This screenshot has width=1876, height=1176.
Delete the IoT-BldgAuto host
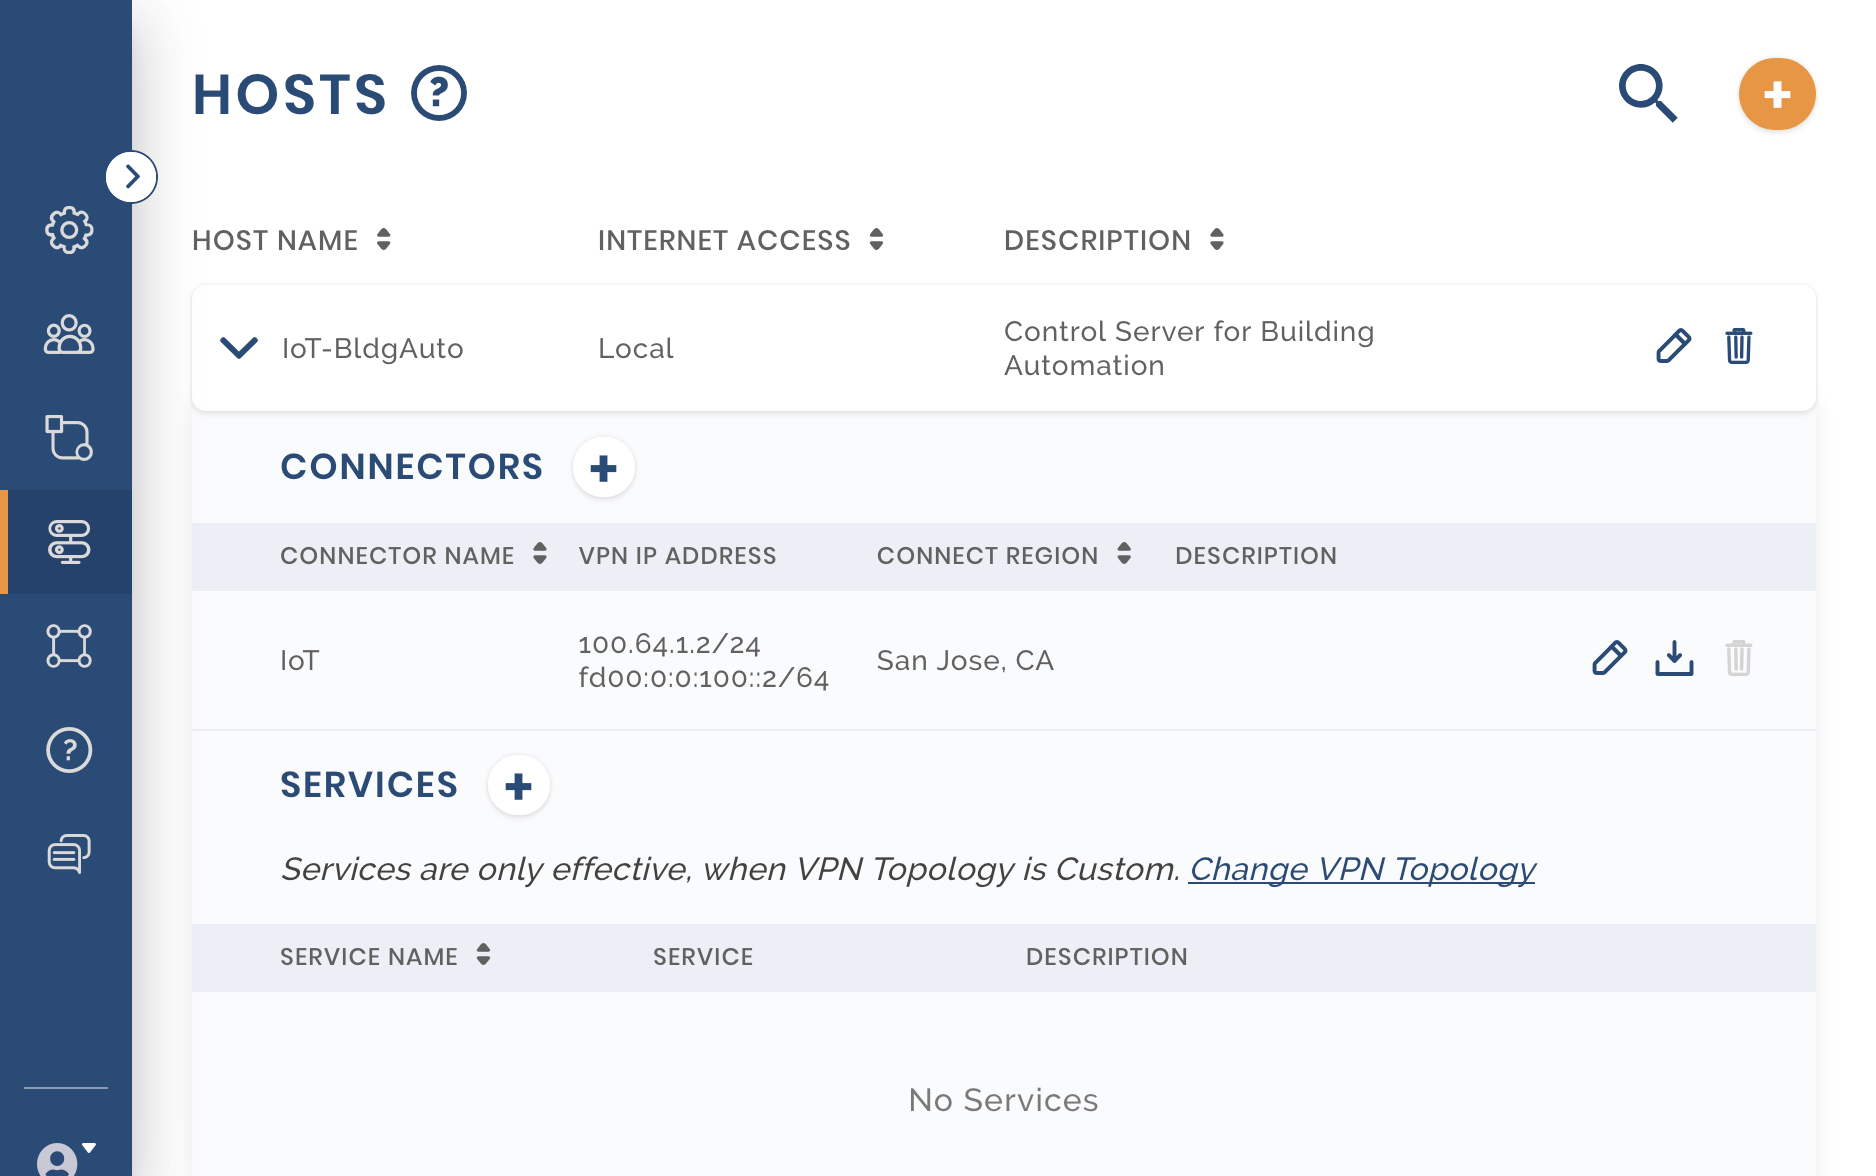click(x=1738, y=346)
